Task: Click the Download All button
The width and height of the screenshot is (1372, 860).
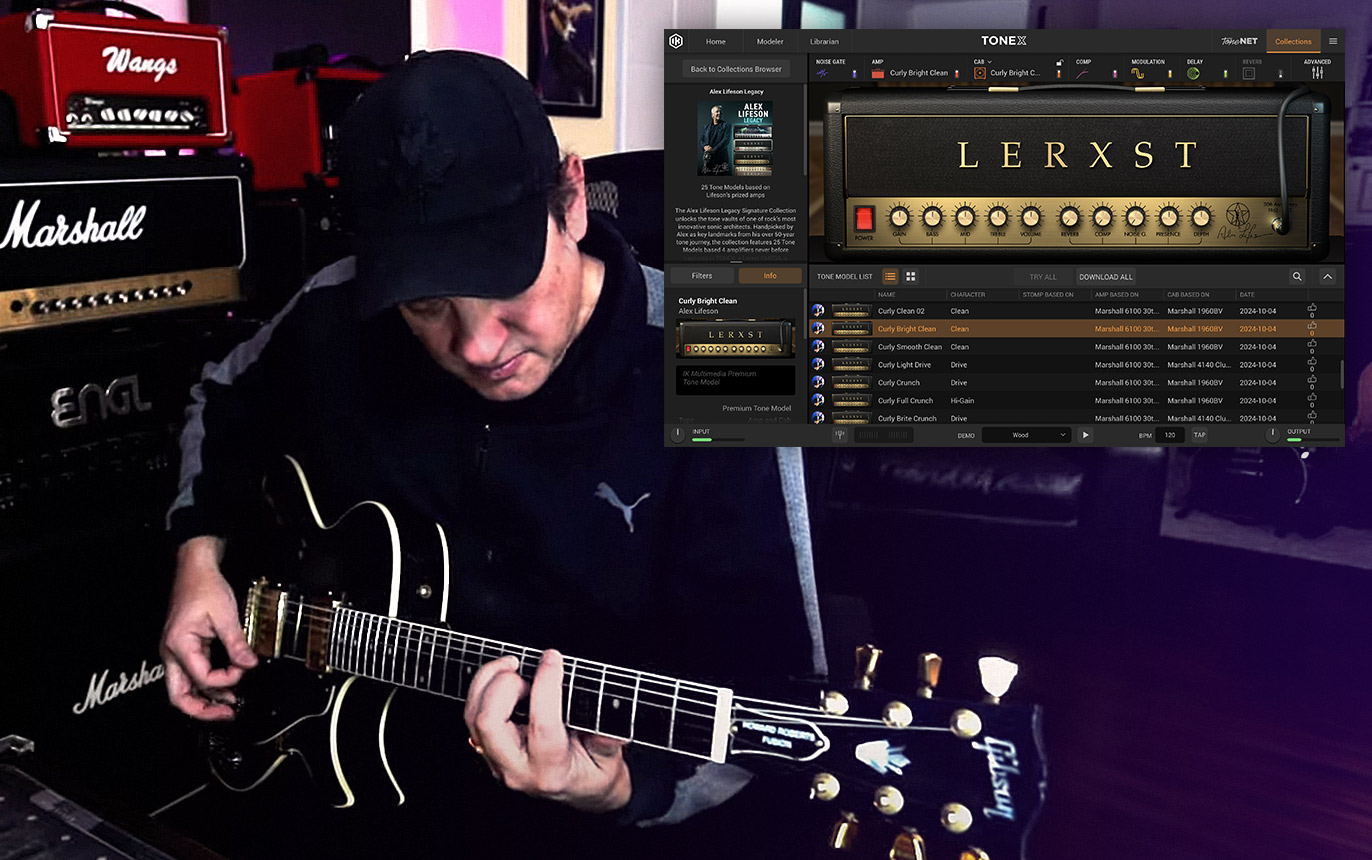Action: [1105, 277]
